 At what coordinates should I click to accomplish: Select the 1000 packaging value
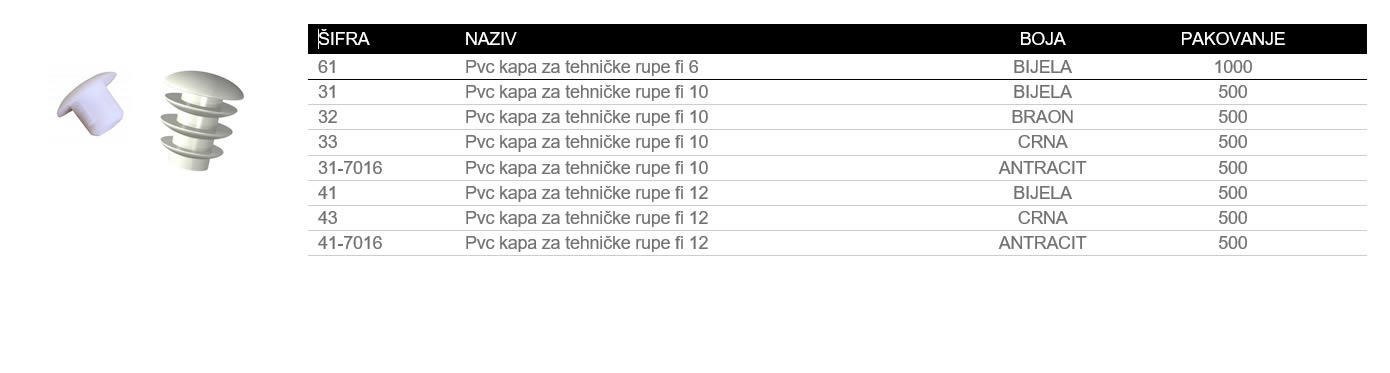point(1233,67)
